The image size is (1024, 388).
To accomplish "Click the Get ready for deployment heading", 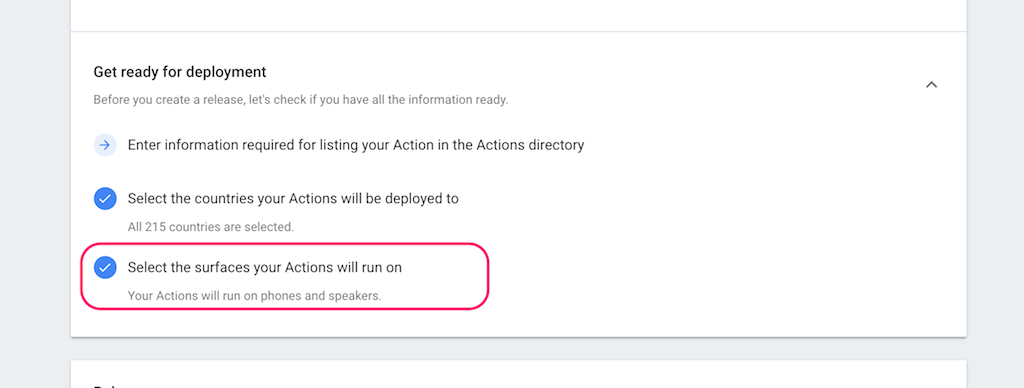I will tap(180, 72).
